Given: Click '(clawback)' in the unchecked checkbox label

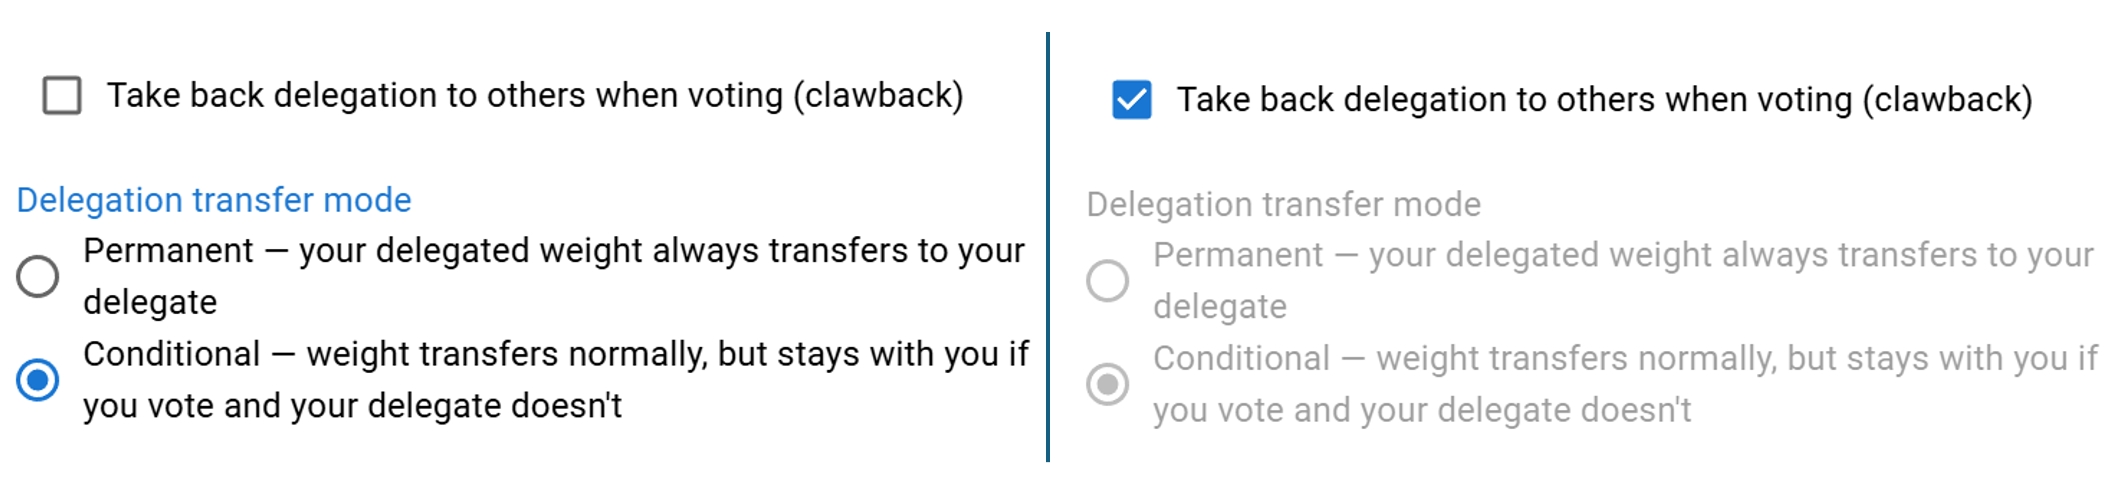Looking at the screenshot, I should [878, 96].
